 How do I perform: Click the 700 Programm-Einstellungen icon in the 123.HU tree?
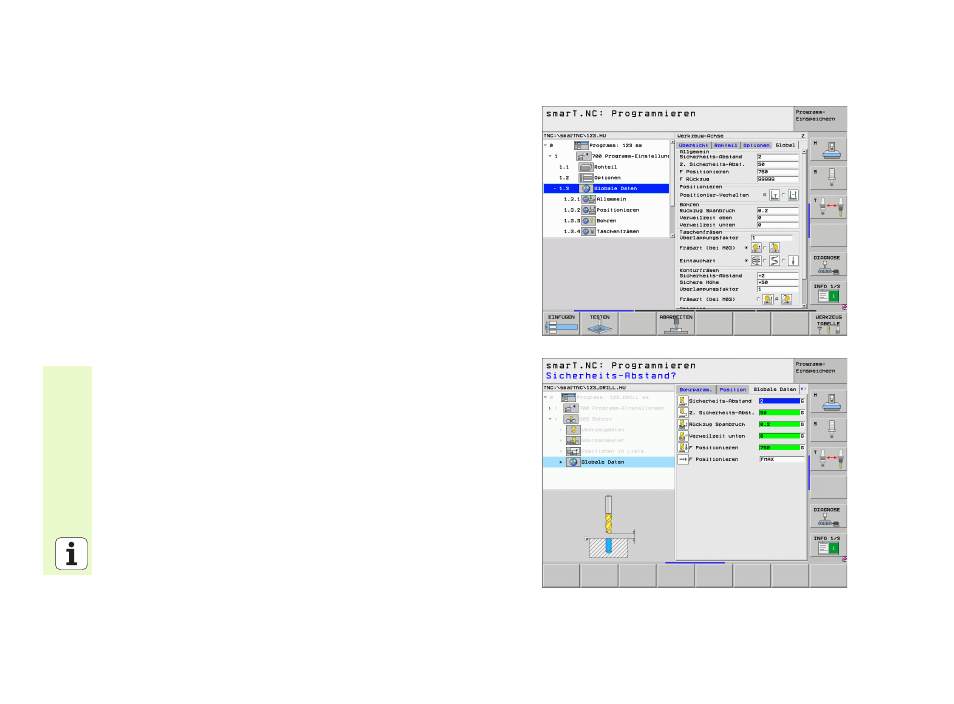[583, 156]
